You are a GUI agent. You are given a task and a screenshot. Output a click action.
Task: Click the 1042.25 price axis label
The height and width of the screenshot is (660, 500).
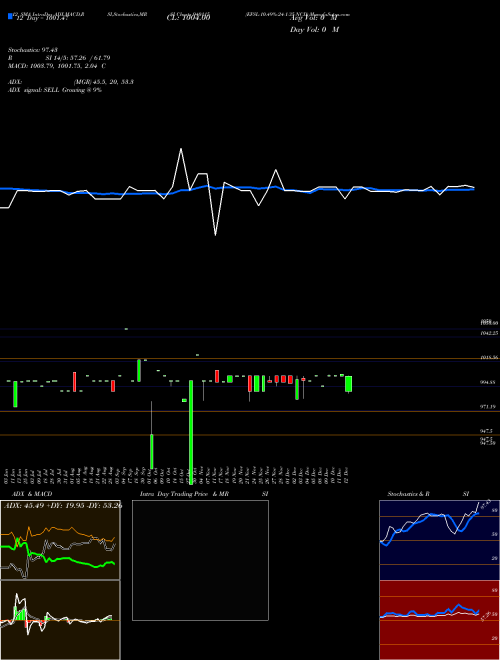[x=489, y=333]
